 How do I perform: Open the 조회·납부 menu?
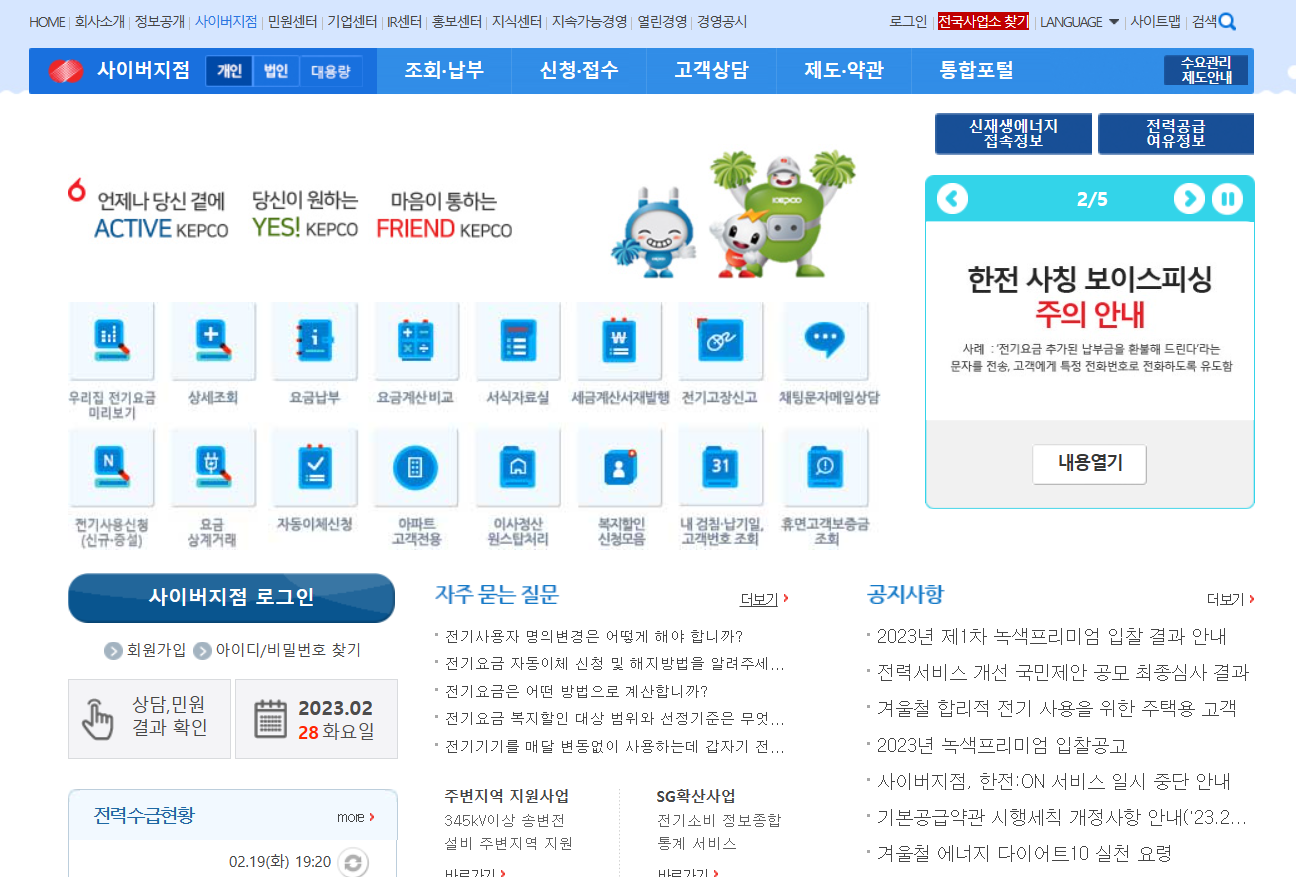pyautogui.click(x=444, y=71)
